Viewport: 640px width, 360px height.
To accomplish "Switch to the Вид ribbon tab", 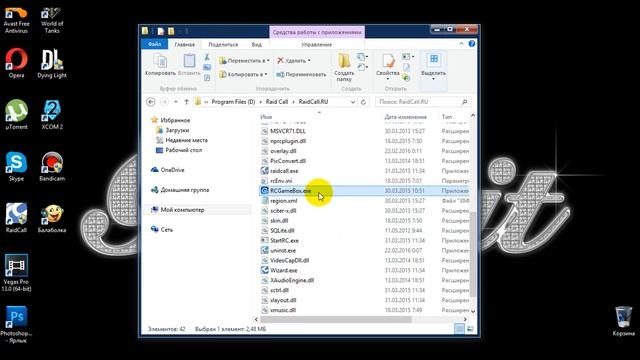I will coord(257,44).
